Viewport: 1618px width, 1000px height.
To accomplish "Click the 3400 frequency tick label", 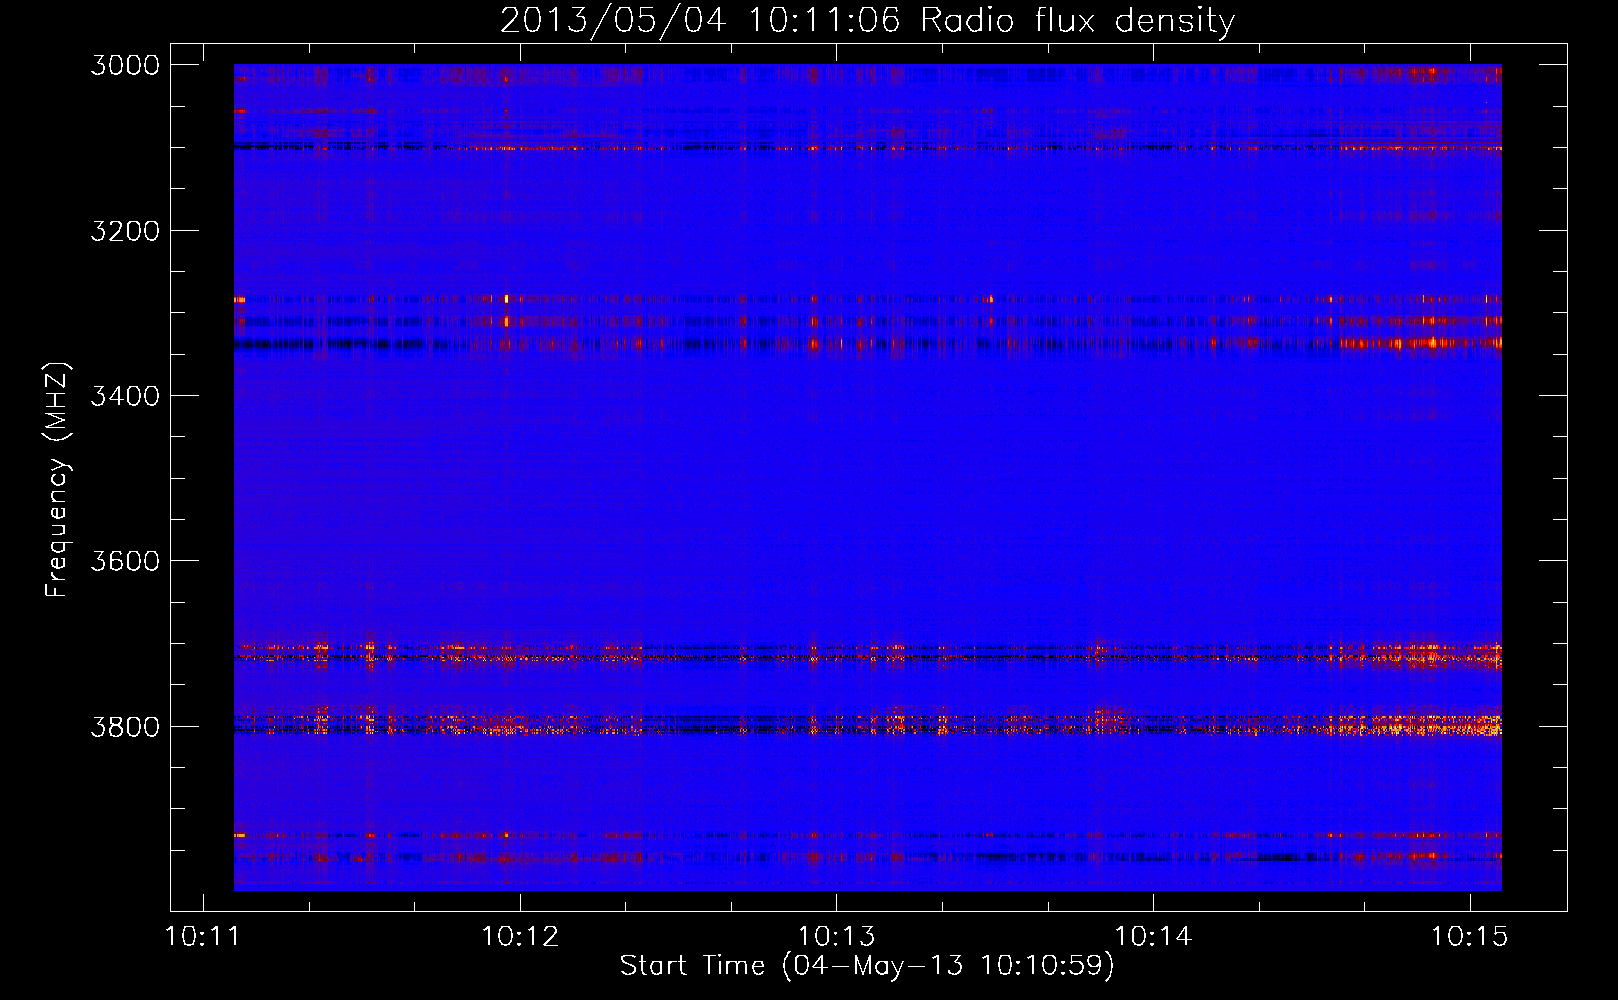I will tap(125, 396).
